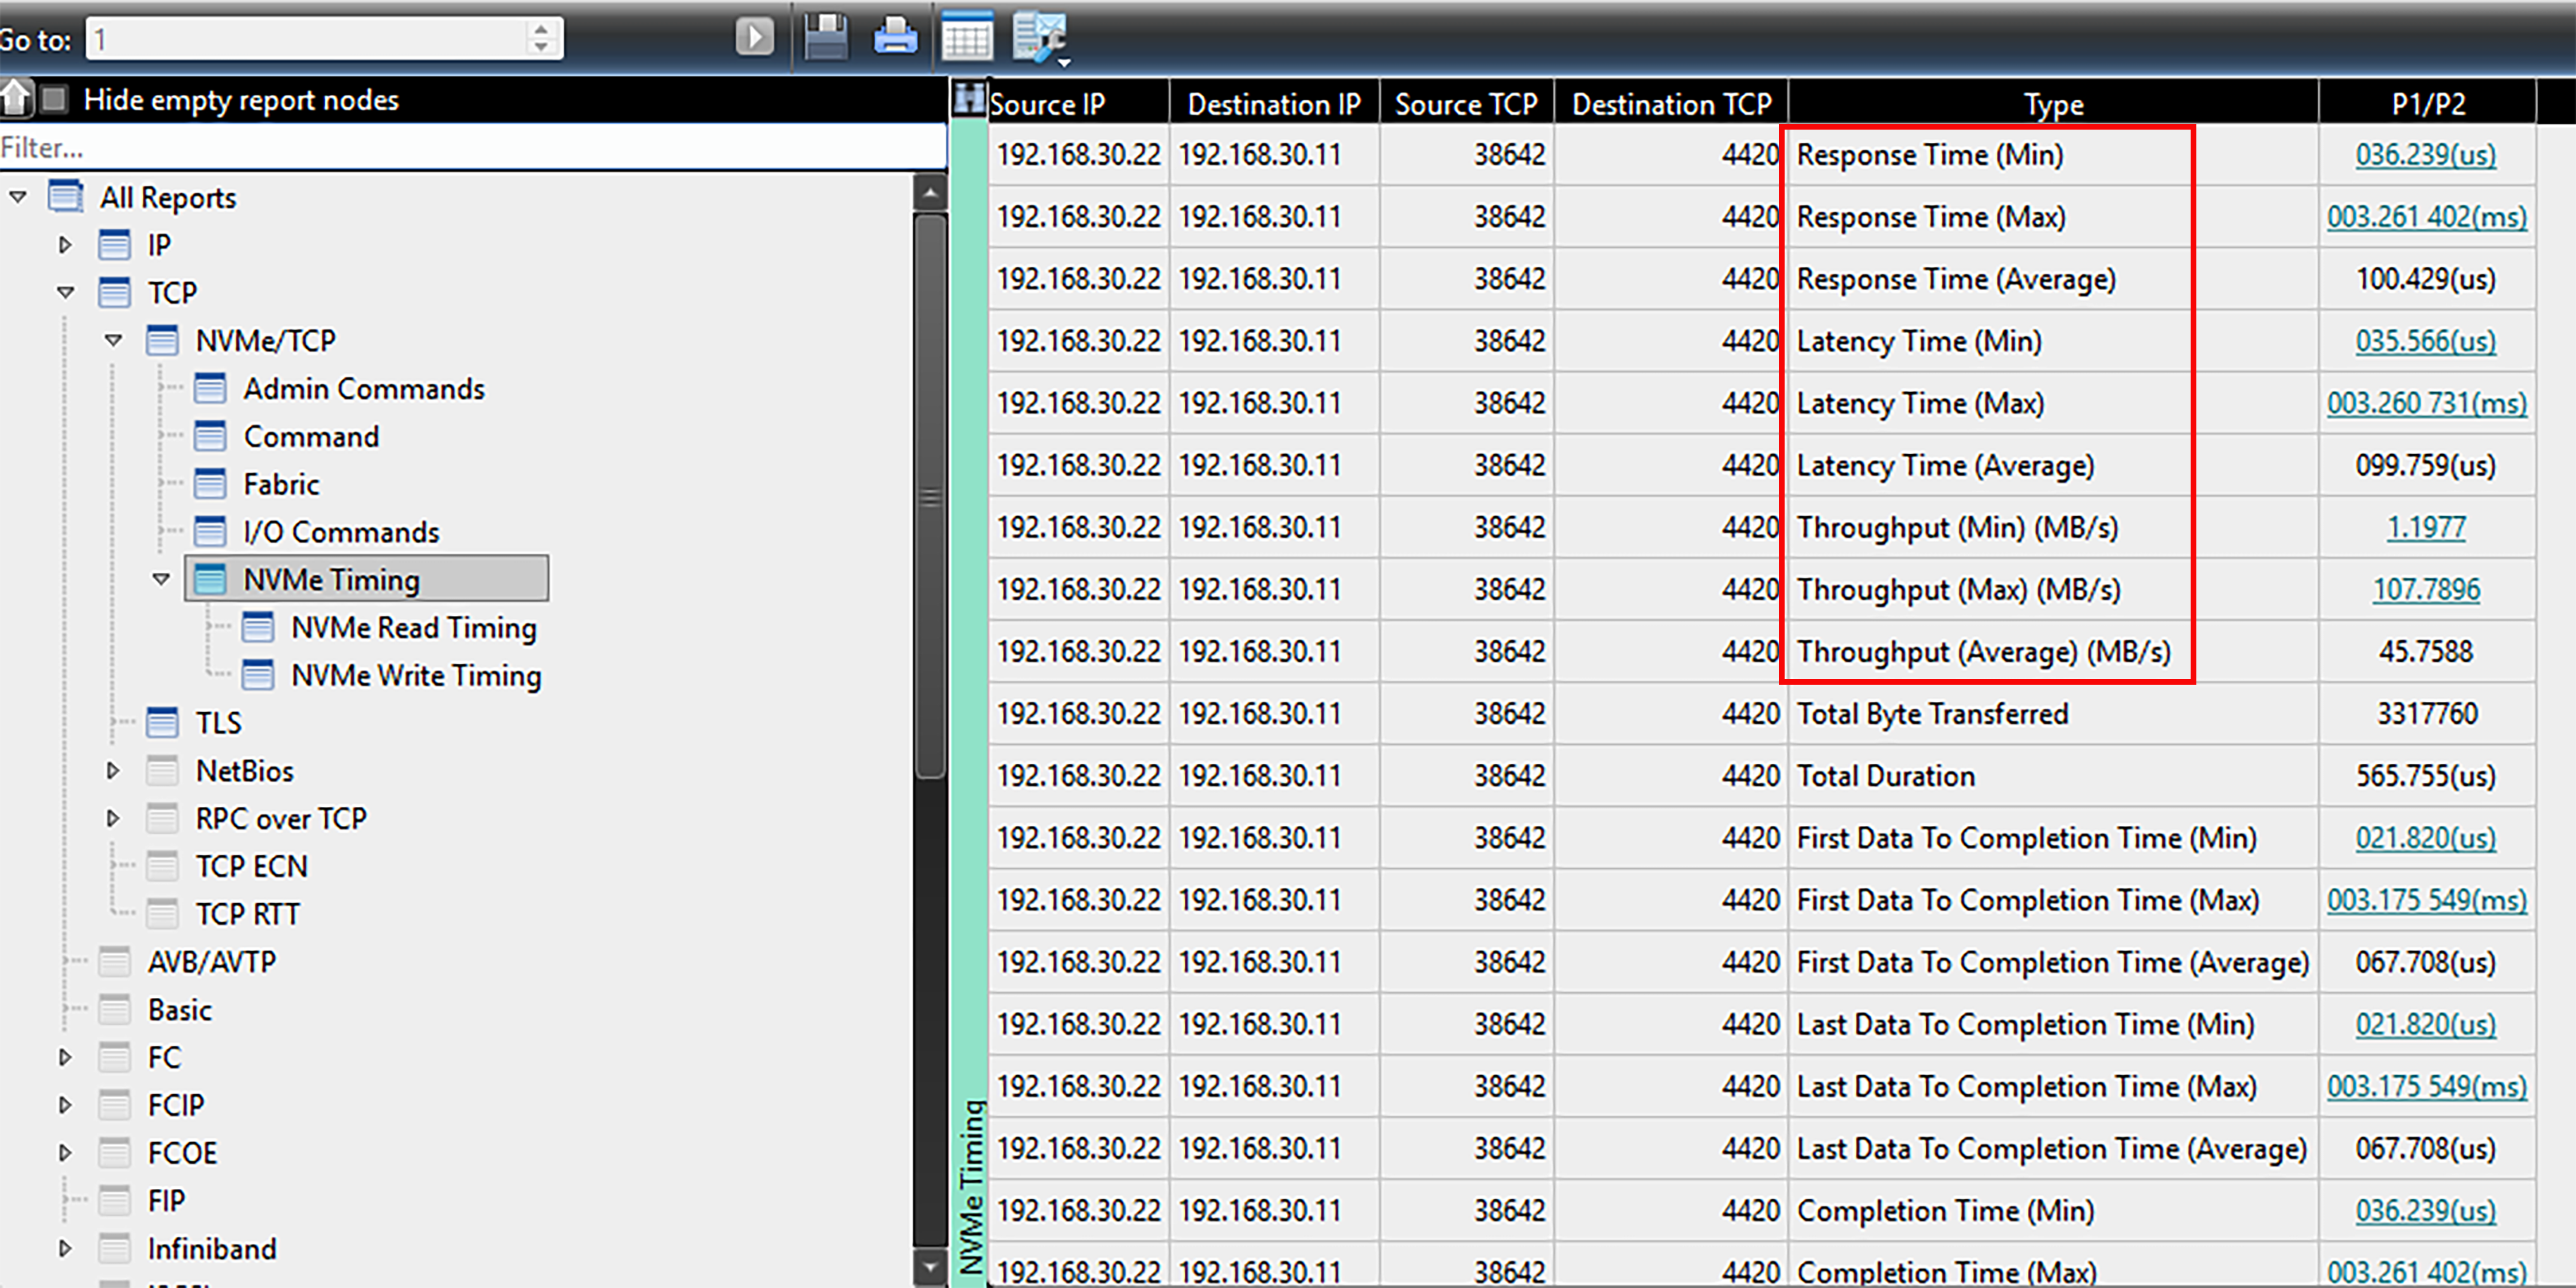Click the Total Duration row label
The image size is (2576, 1288).
coord(1886,776)
